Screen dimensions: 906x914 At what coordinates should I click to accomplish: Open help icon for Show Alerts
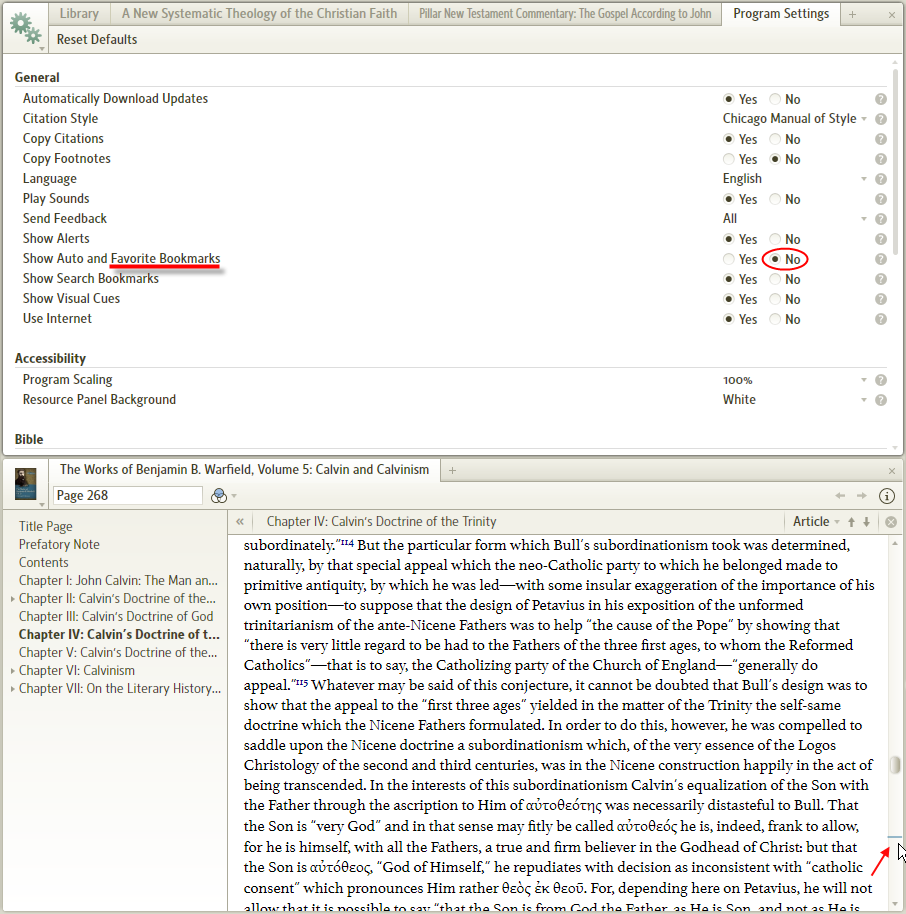881,239
